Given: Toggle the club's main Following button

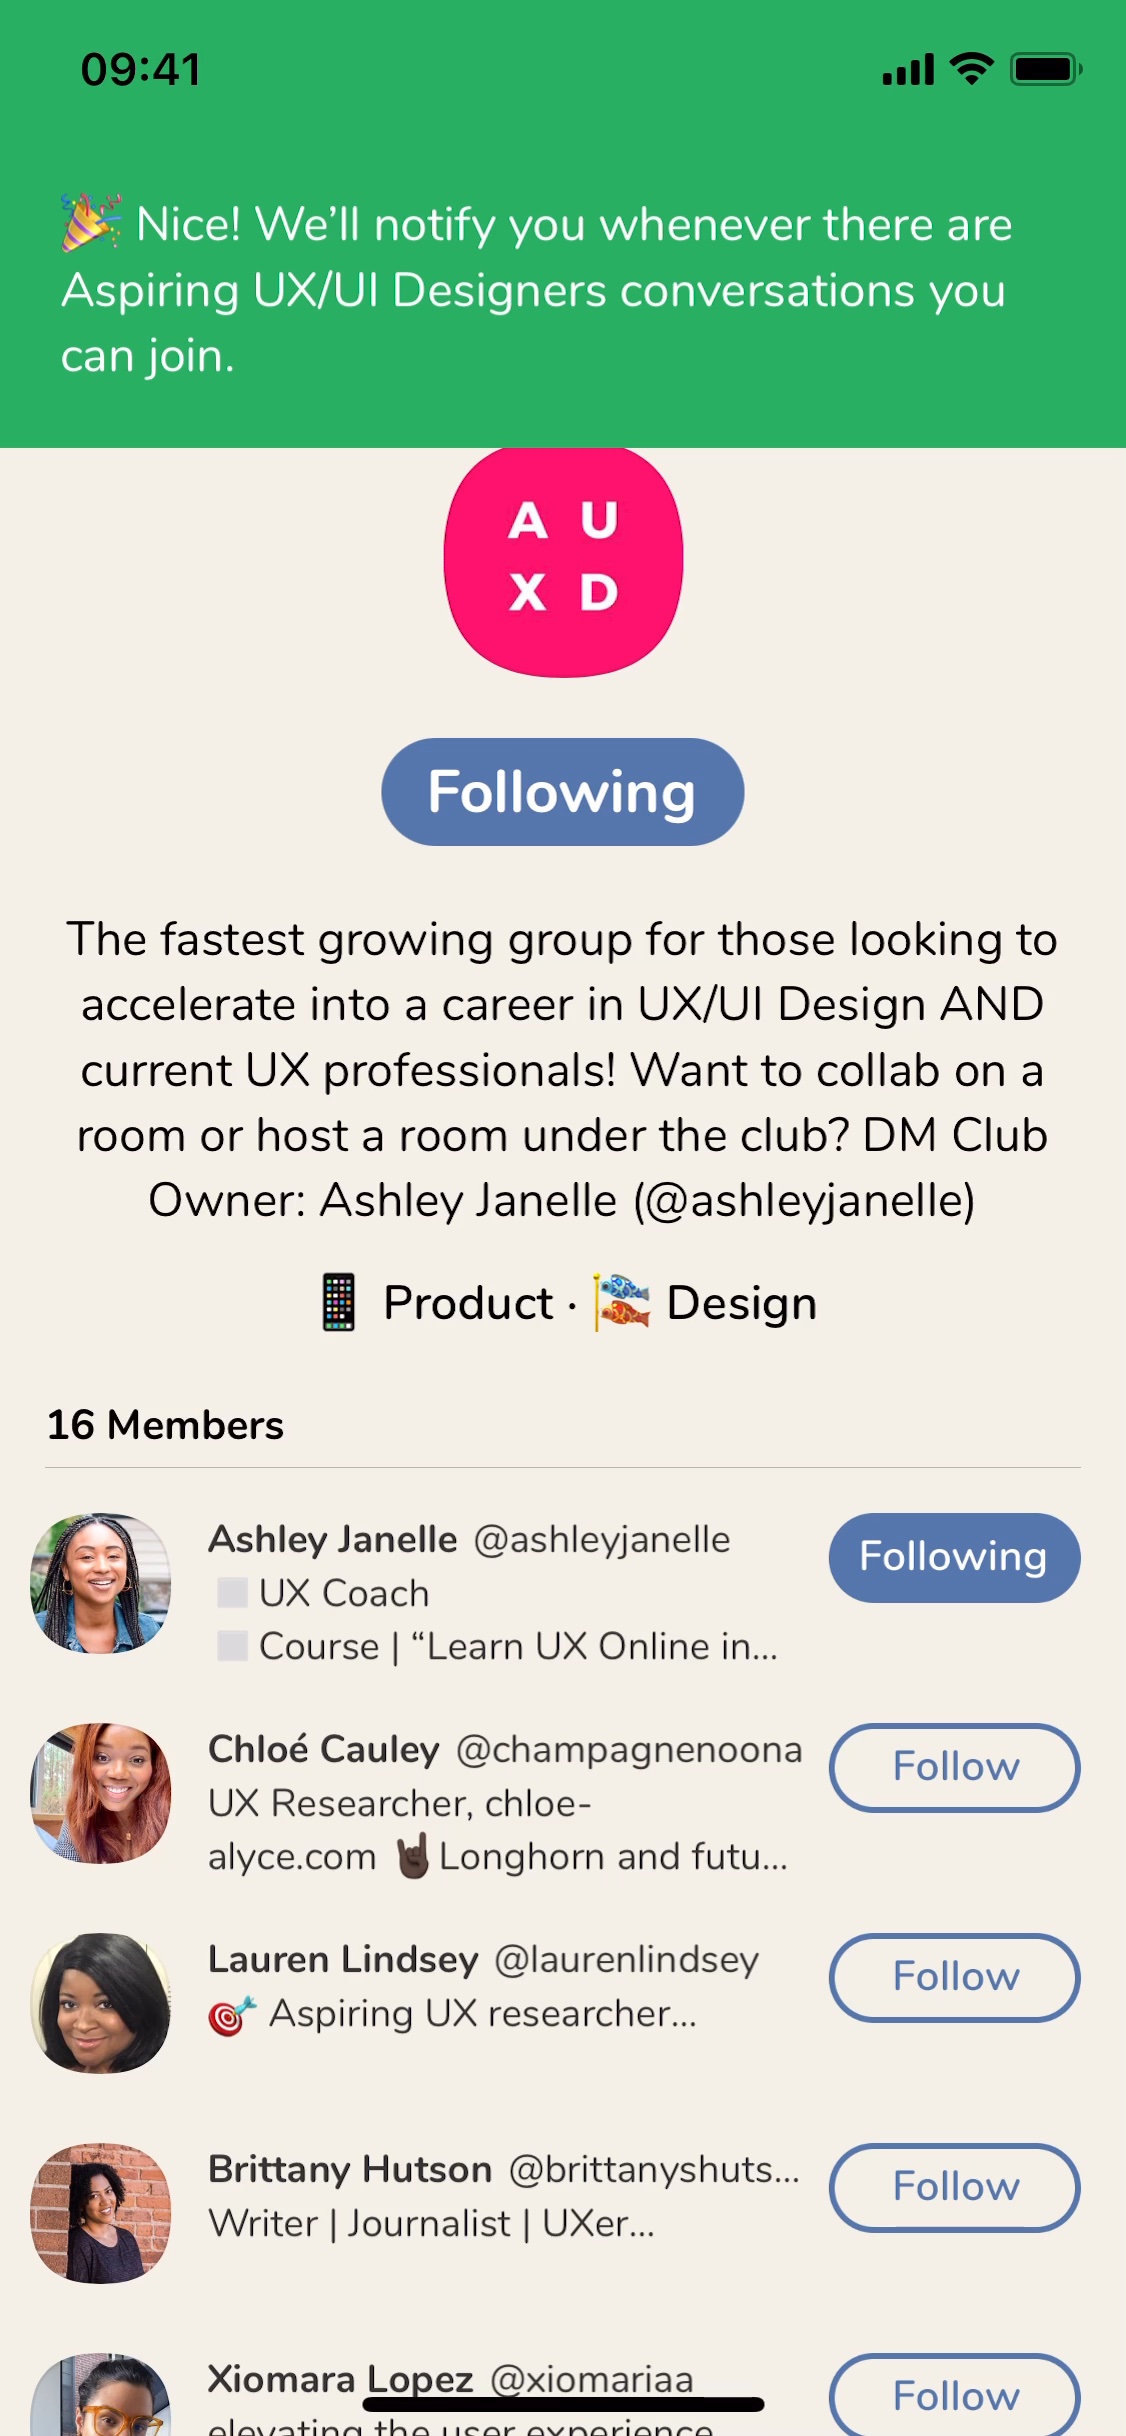Looking at the screenshot, I should point(562,792).
